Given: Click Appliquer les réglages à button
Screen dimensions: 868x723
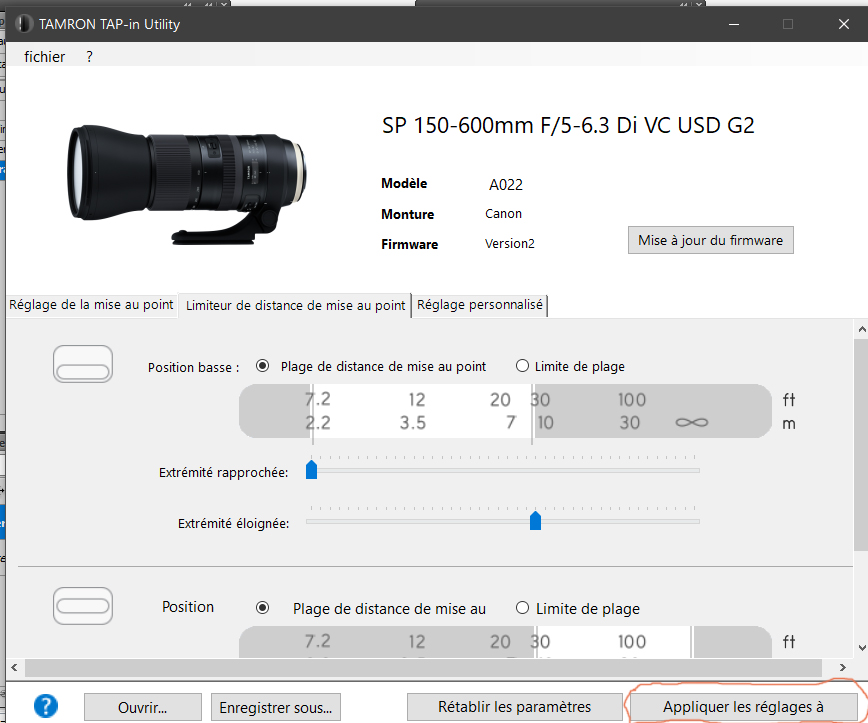Looking at the screenshot, I should tap(743, 706).
